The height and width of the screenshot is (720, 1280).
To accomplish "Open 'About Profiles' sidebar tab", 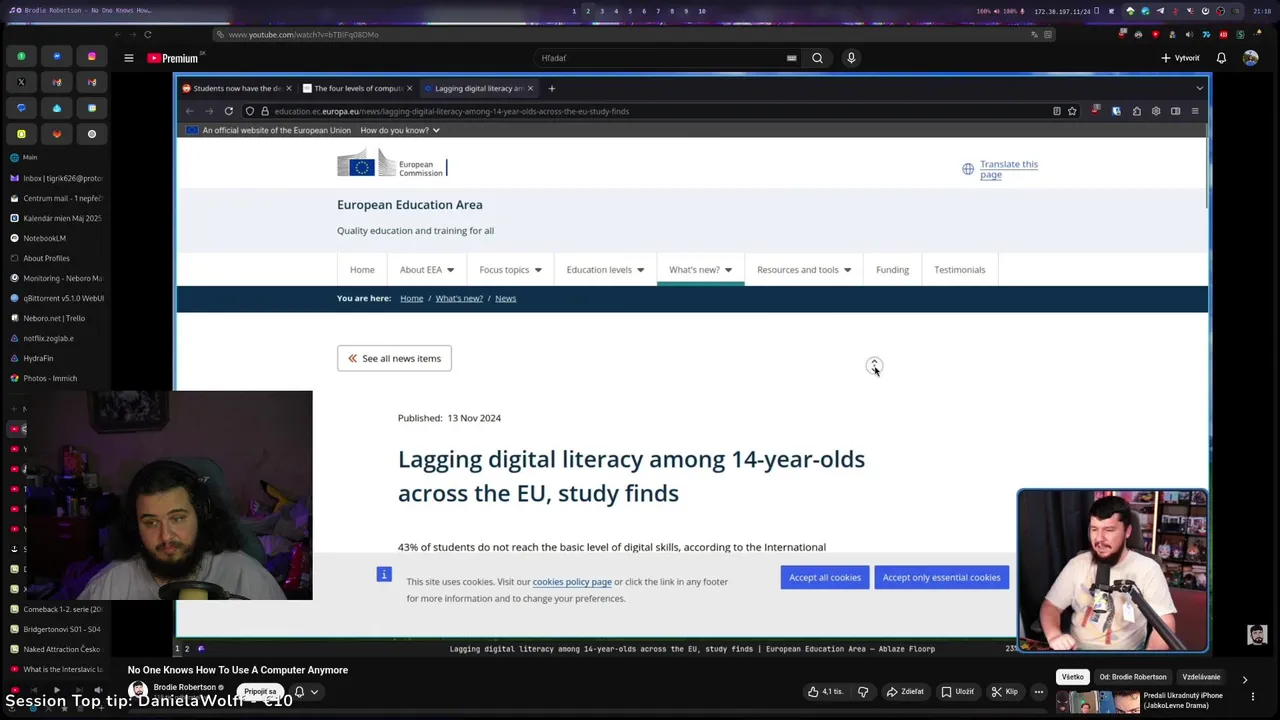I will (56, 258).
